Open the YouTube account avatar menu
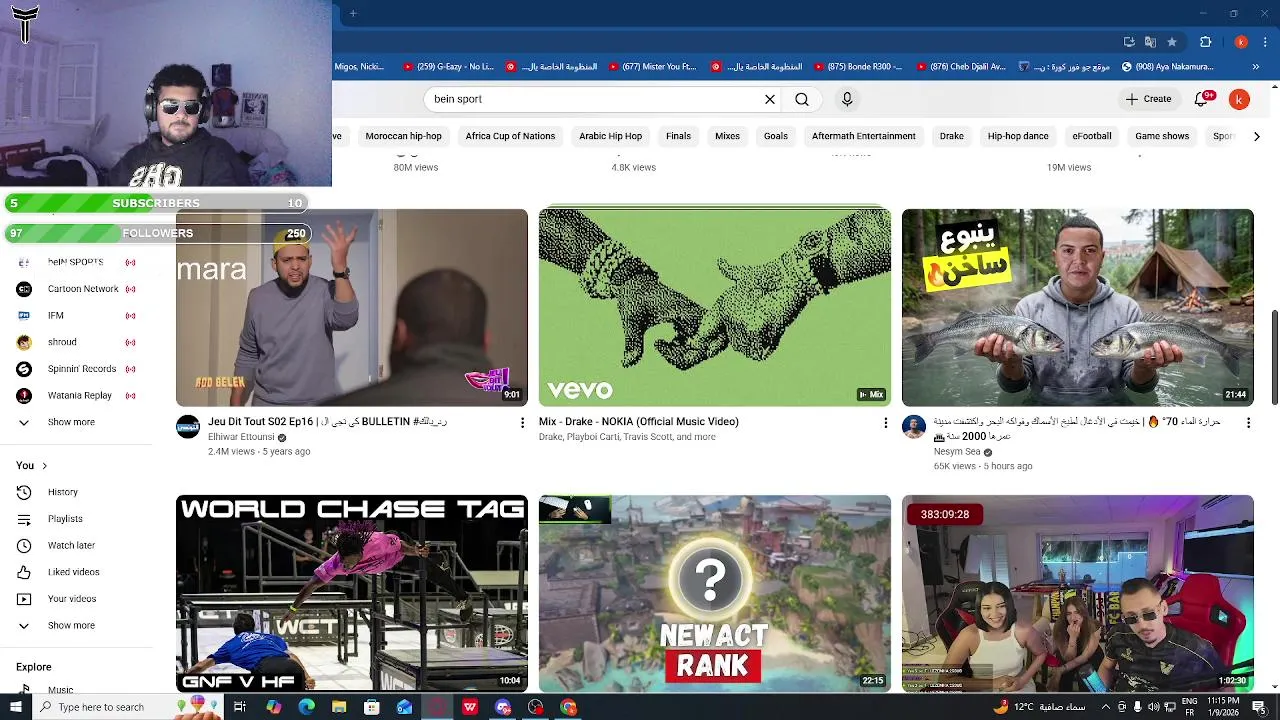The width and height of the screenshot is (1280, 720). 1239,99
